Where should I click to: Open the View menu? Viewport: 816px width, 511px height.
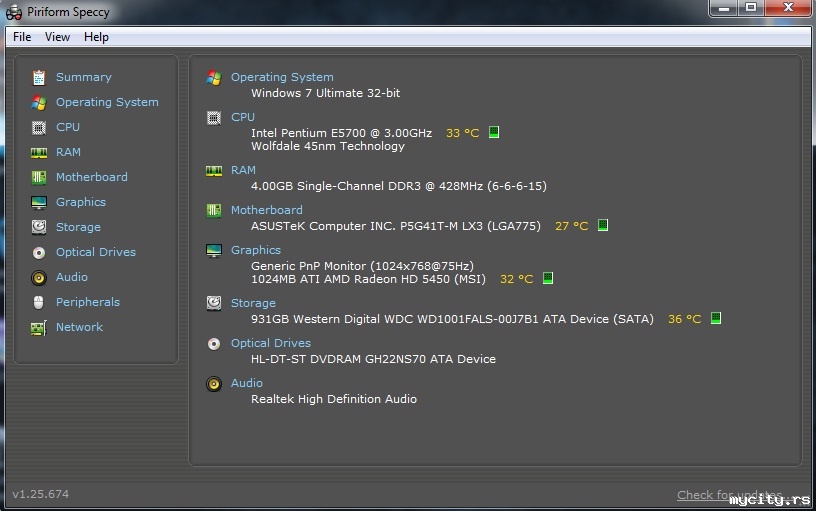pyautogui.click(x=57, y=37)
